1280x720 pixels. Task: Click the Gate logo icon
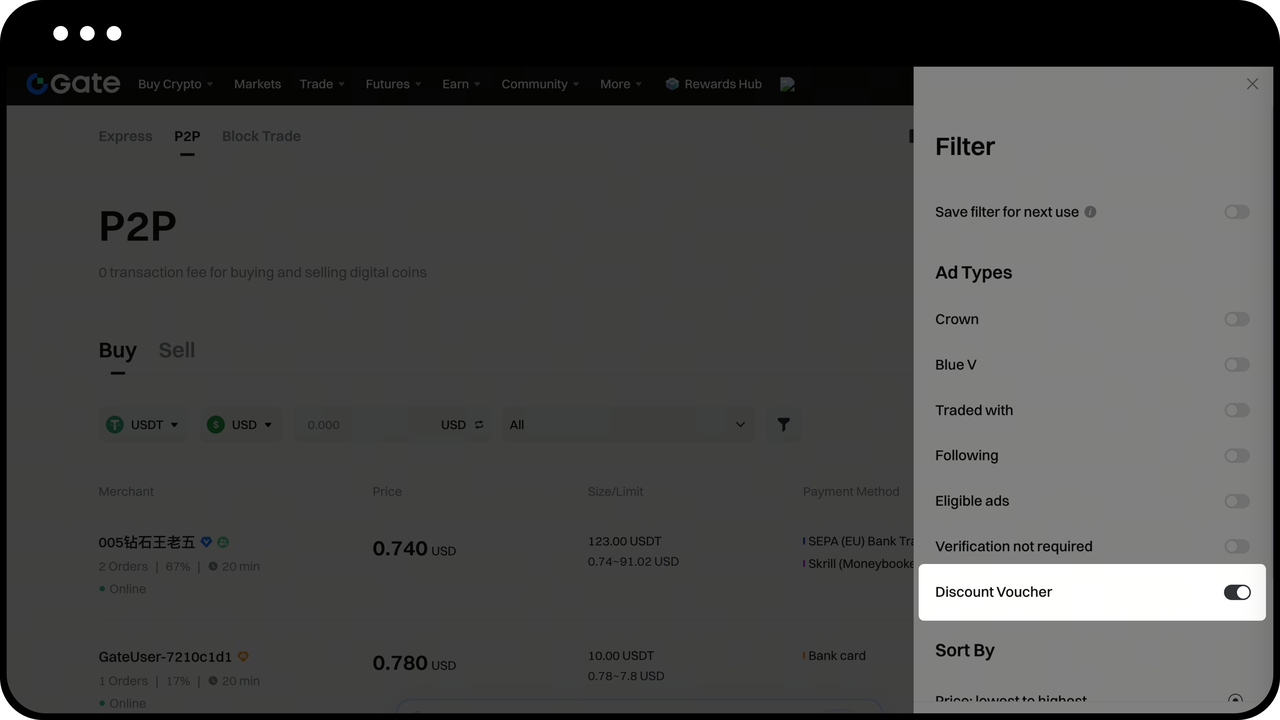coord(38,84)
